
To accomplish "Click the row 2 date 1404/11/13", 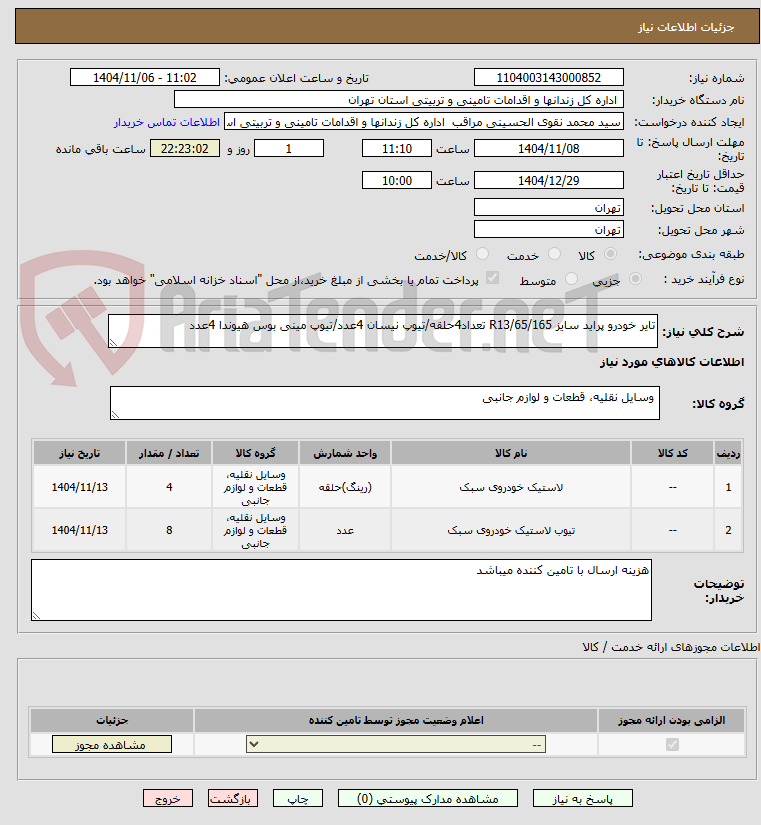I will coord(79,530).
